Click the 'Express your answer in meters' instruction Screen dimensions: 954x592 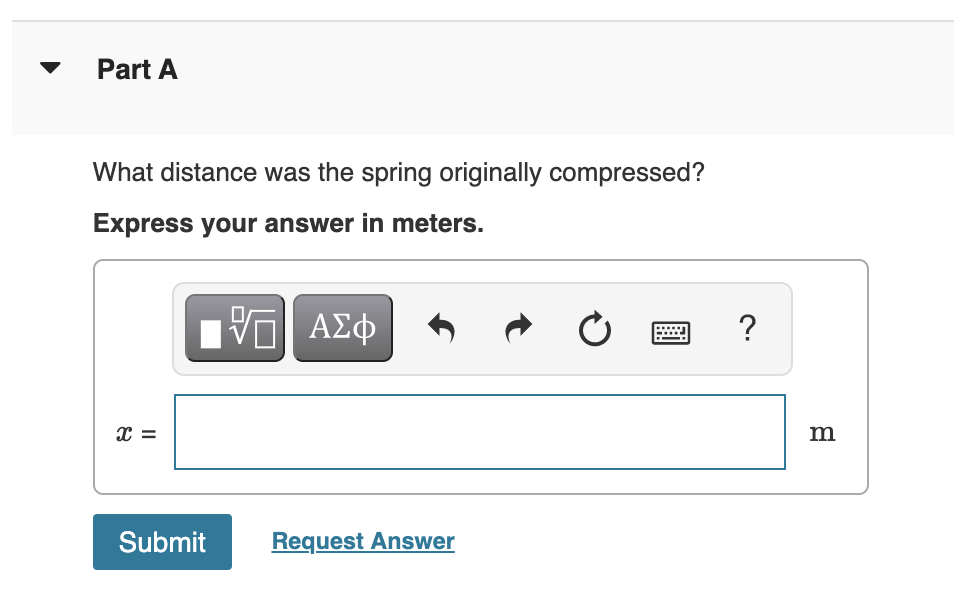tap(288, 223)
